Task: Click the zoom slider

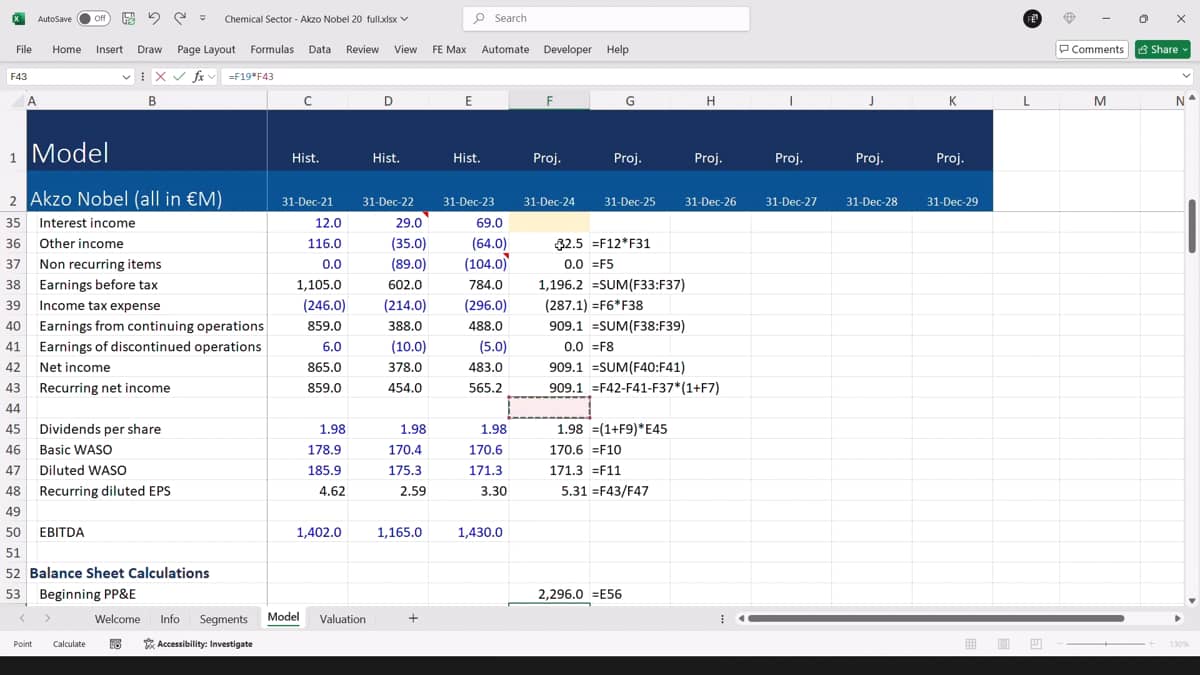Action: coord(1106,644)
